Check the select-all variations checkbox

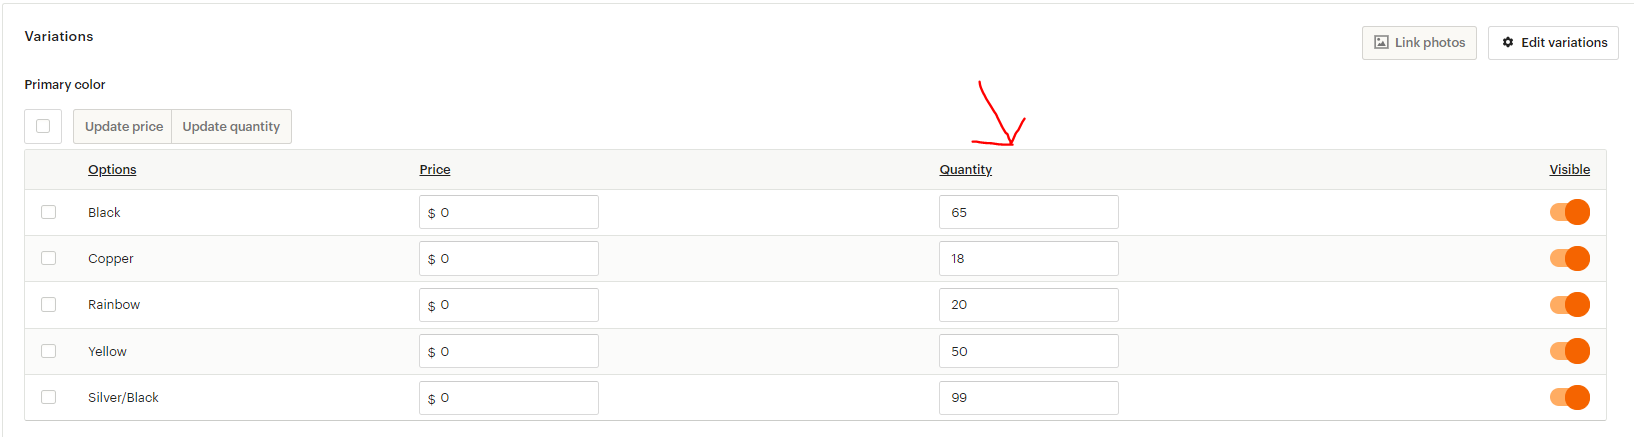[x=43, y=126]
